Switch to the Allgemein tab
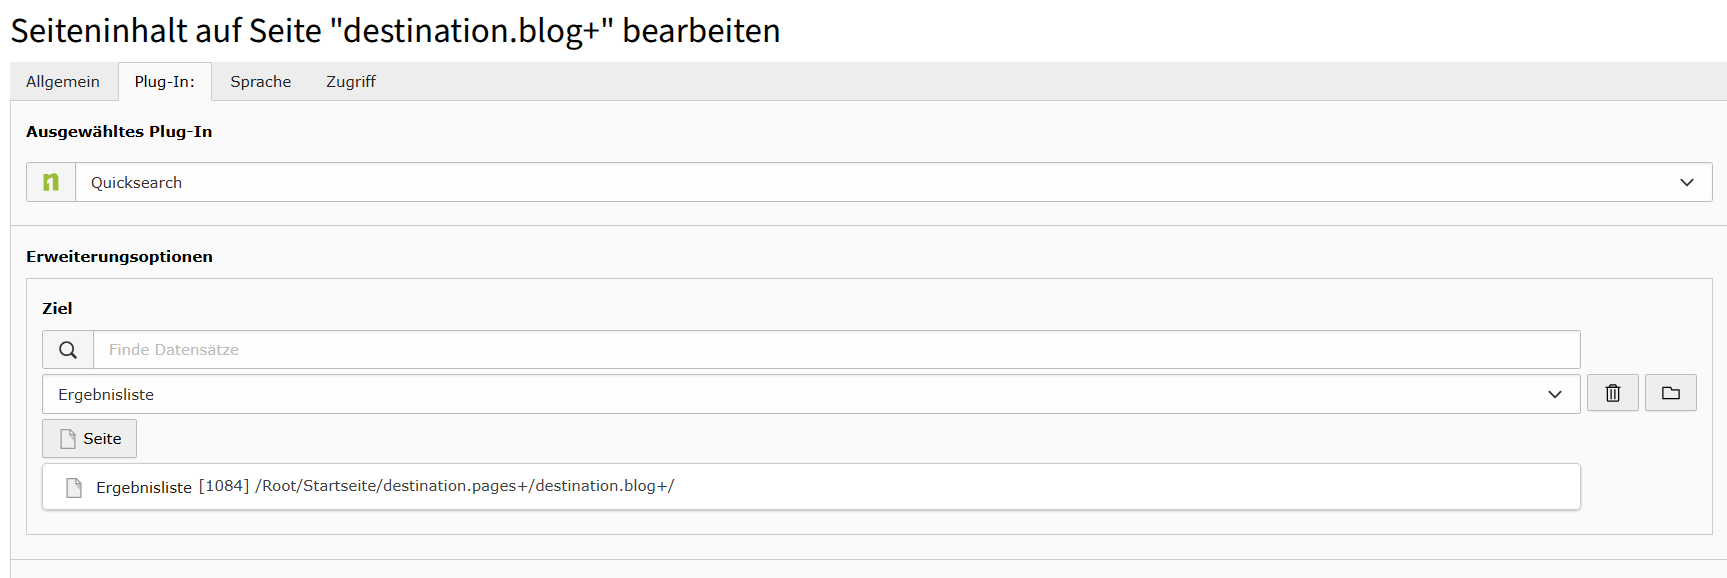The image size is (1727, 578). click(63, 82)
